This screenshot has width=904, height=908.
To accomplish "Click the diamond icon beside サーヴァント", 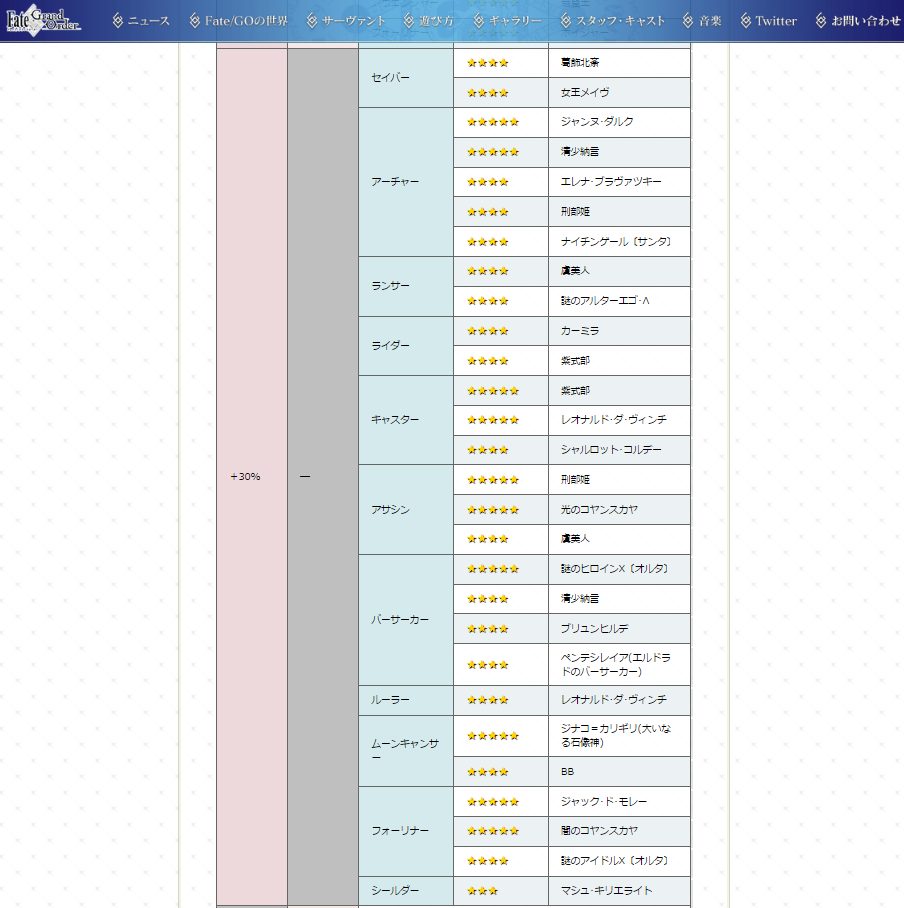I will click(312, 21).
